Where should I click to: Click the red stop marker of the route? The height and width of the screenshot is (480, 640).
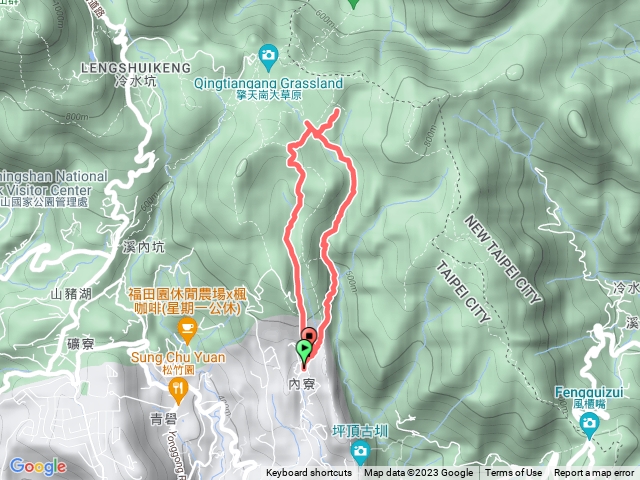(310, 336)
